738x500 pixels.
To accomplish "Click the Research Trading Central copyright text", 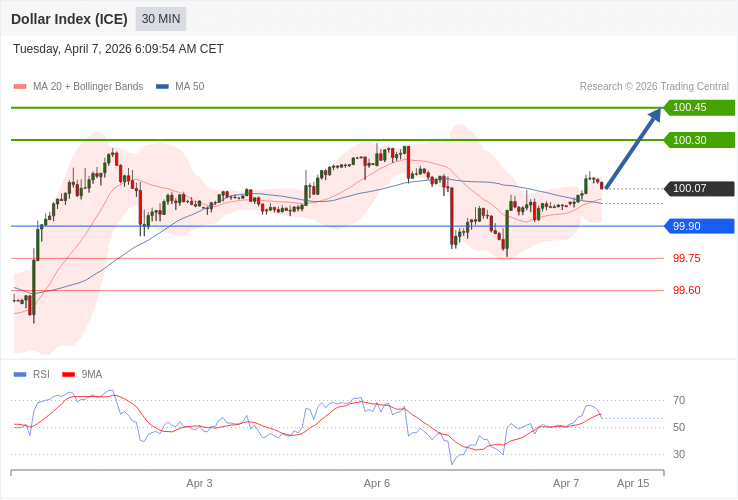I will coord(654,87).
